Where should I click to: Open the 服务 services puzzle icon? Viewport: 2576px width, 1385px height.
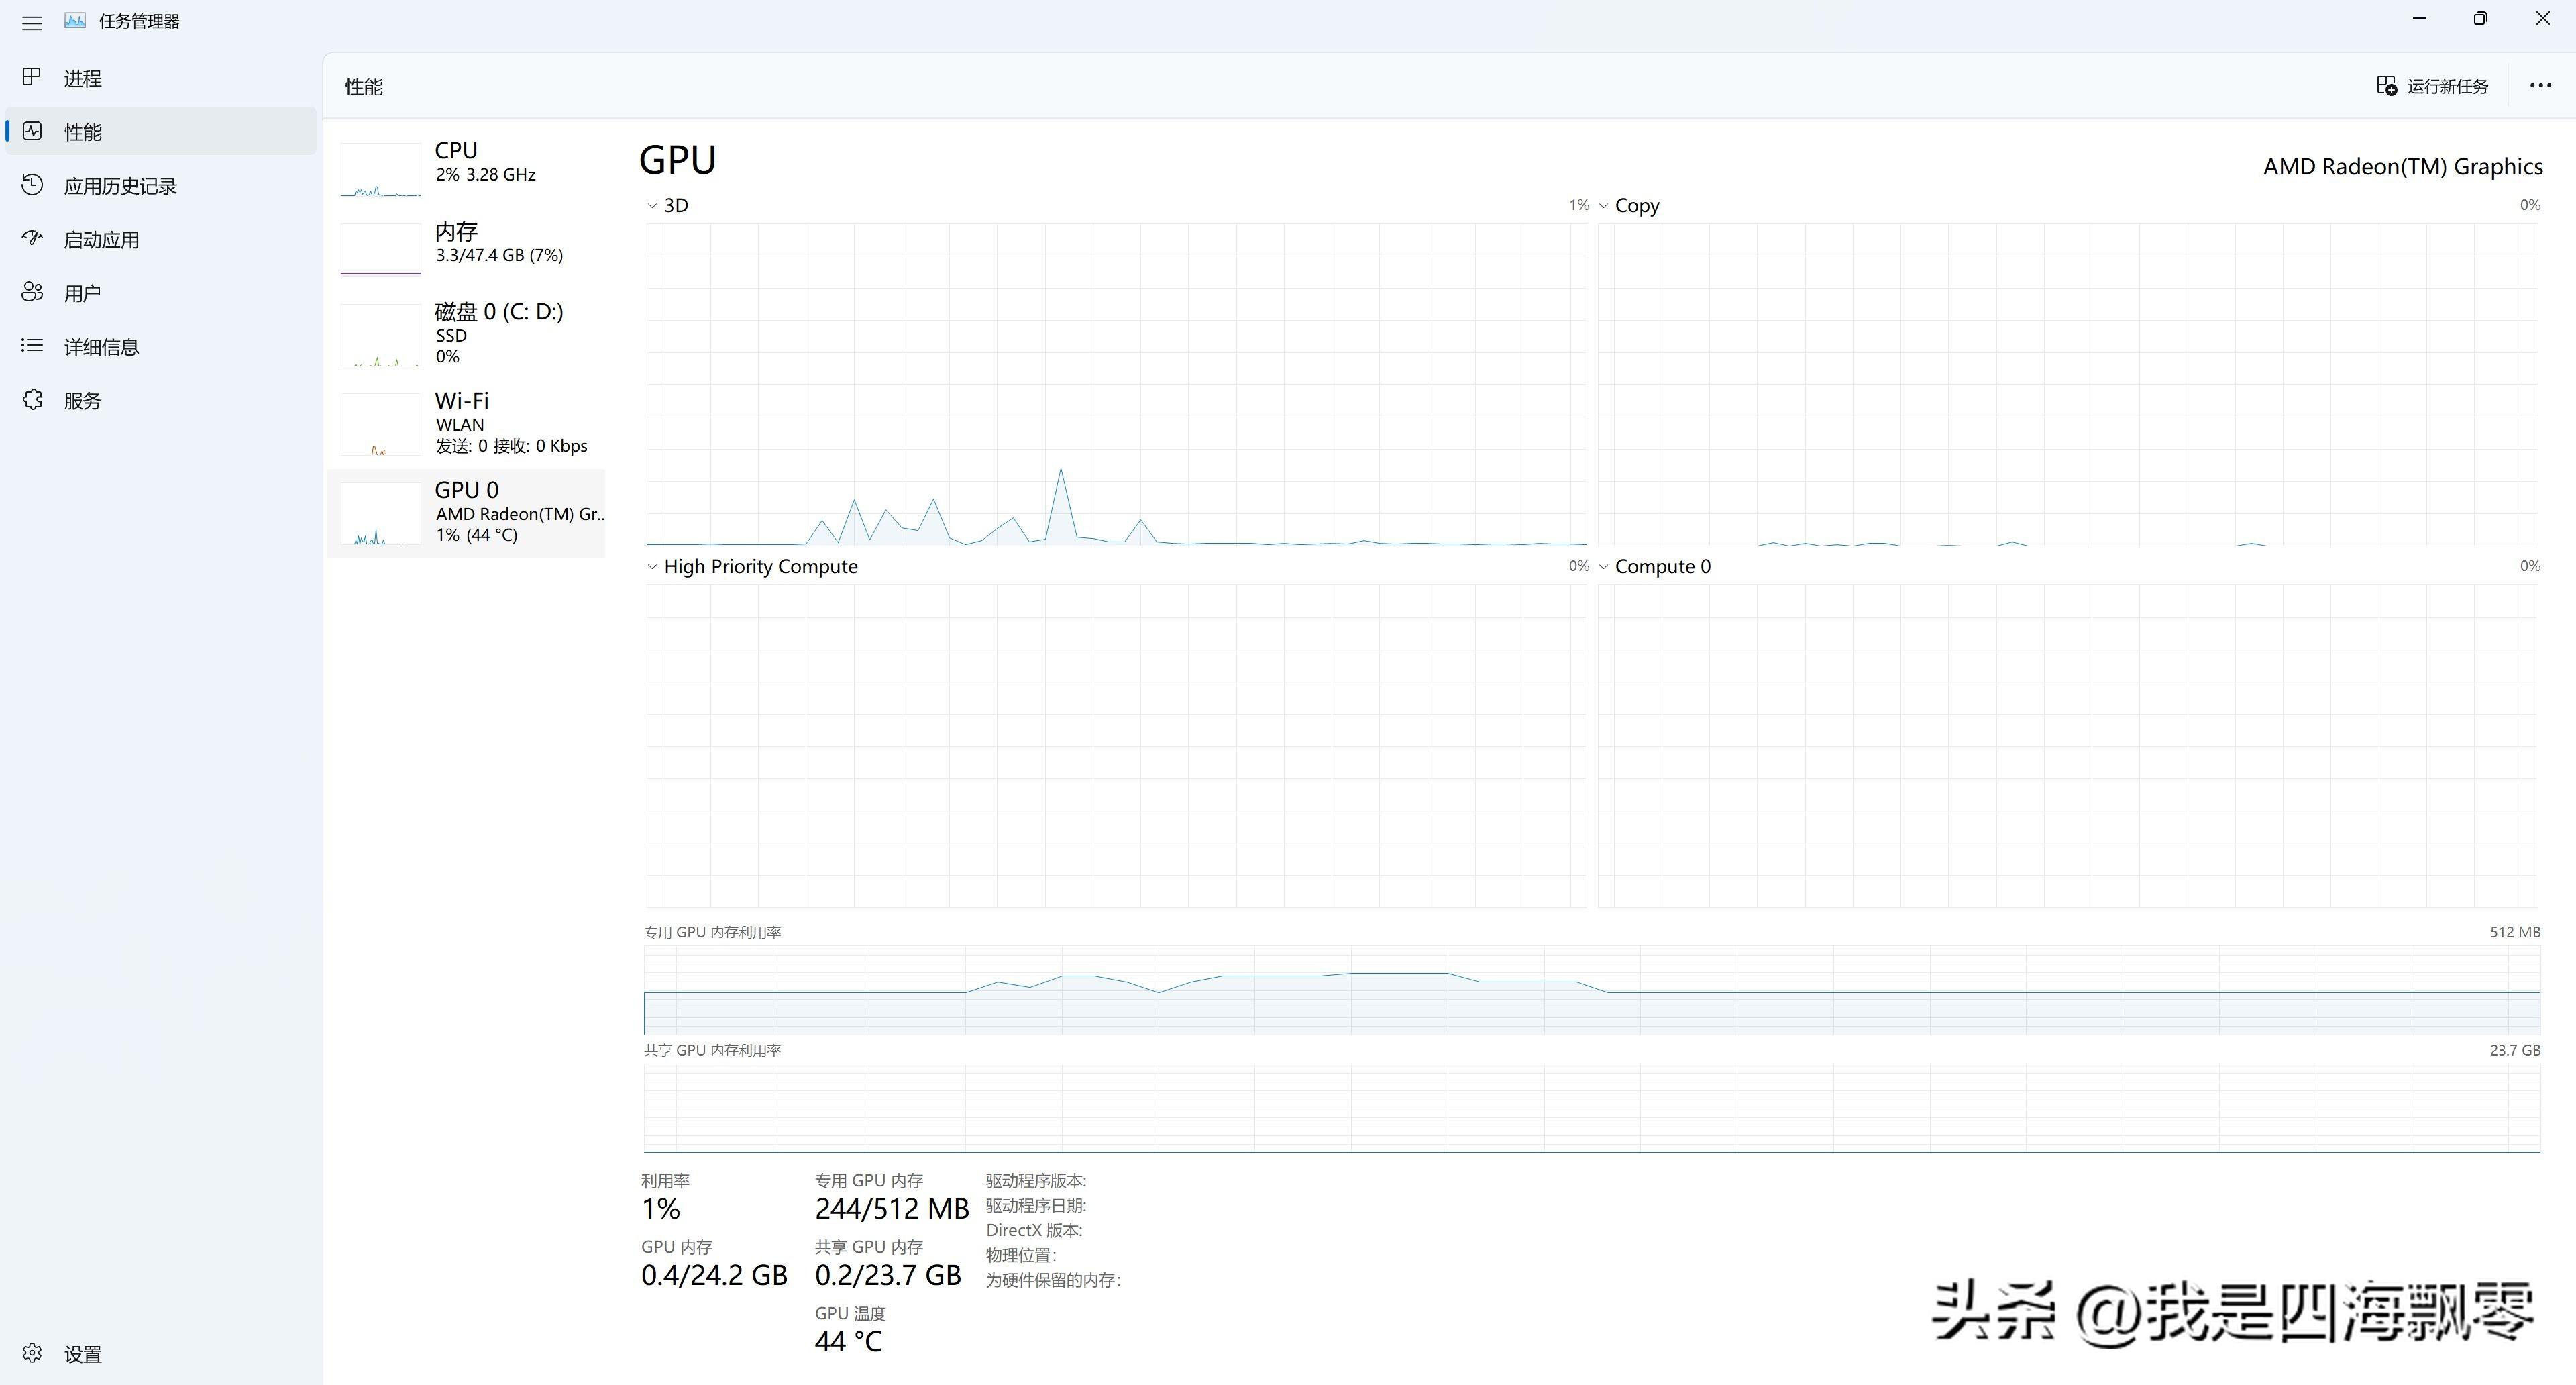[32, 400]
